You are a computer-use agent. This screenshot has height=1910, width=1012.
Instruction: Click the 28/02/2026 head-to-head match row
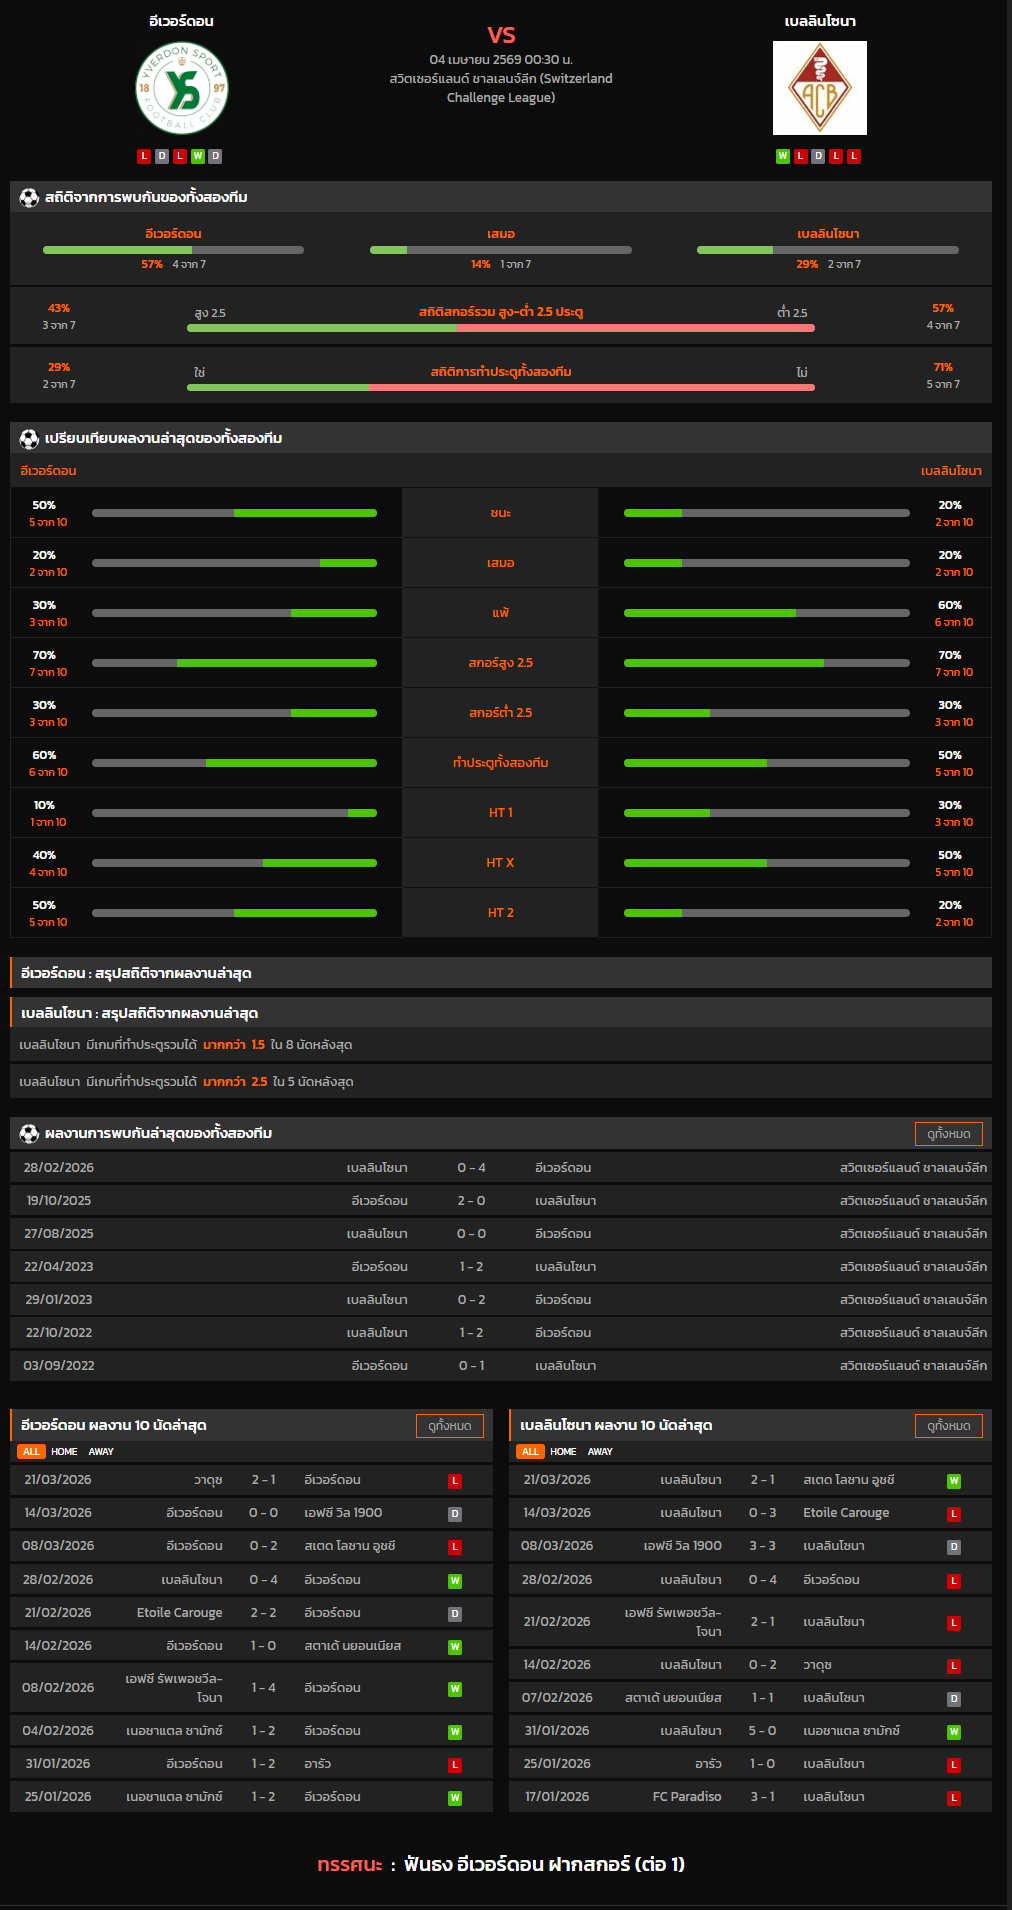click(500, 1168)
